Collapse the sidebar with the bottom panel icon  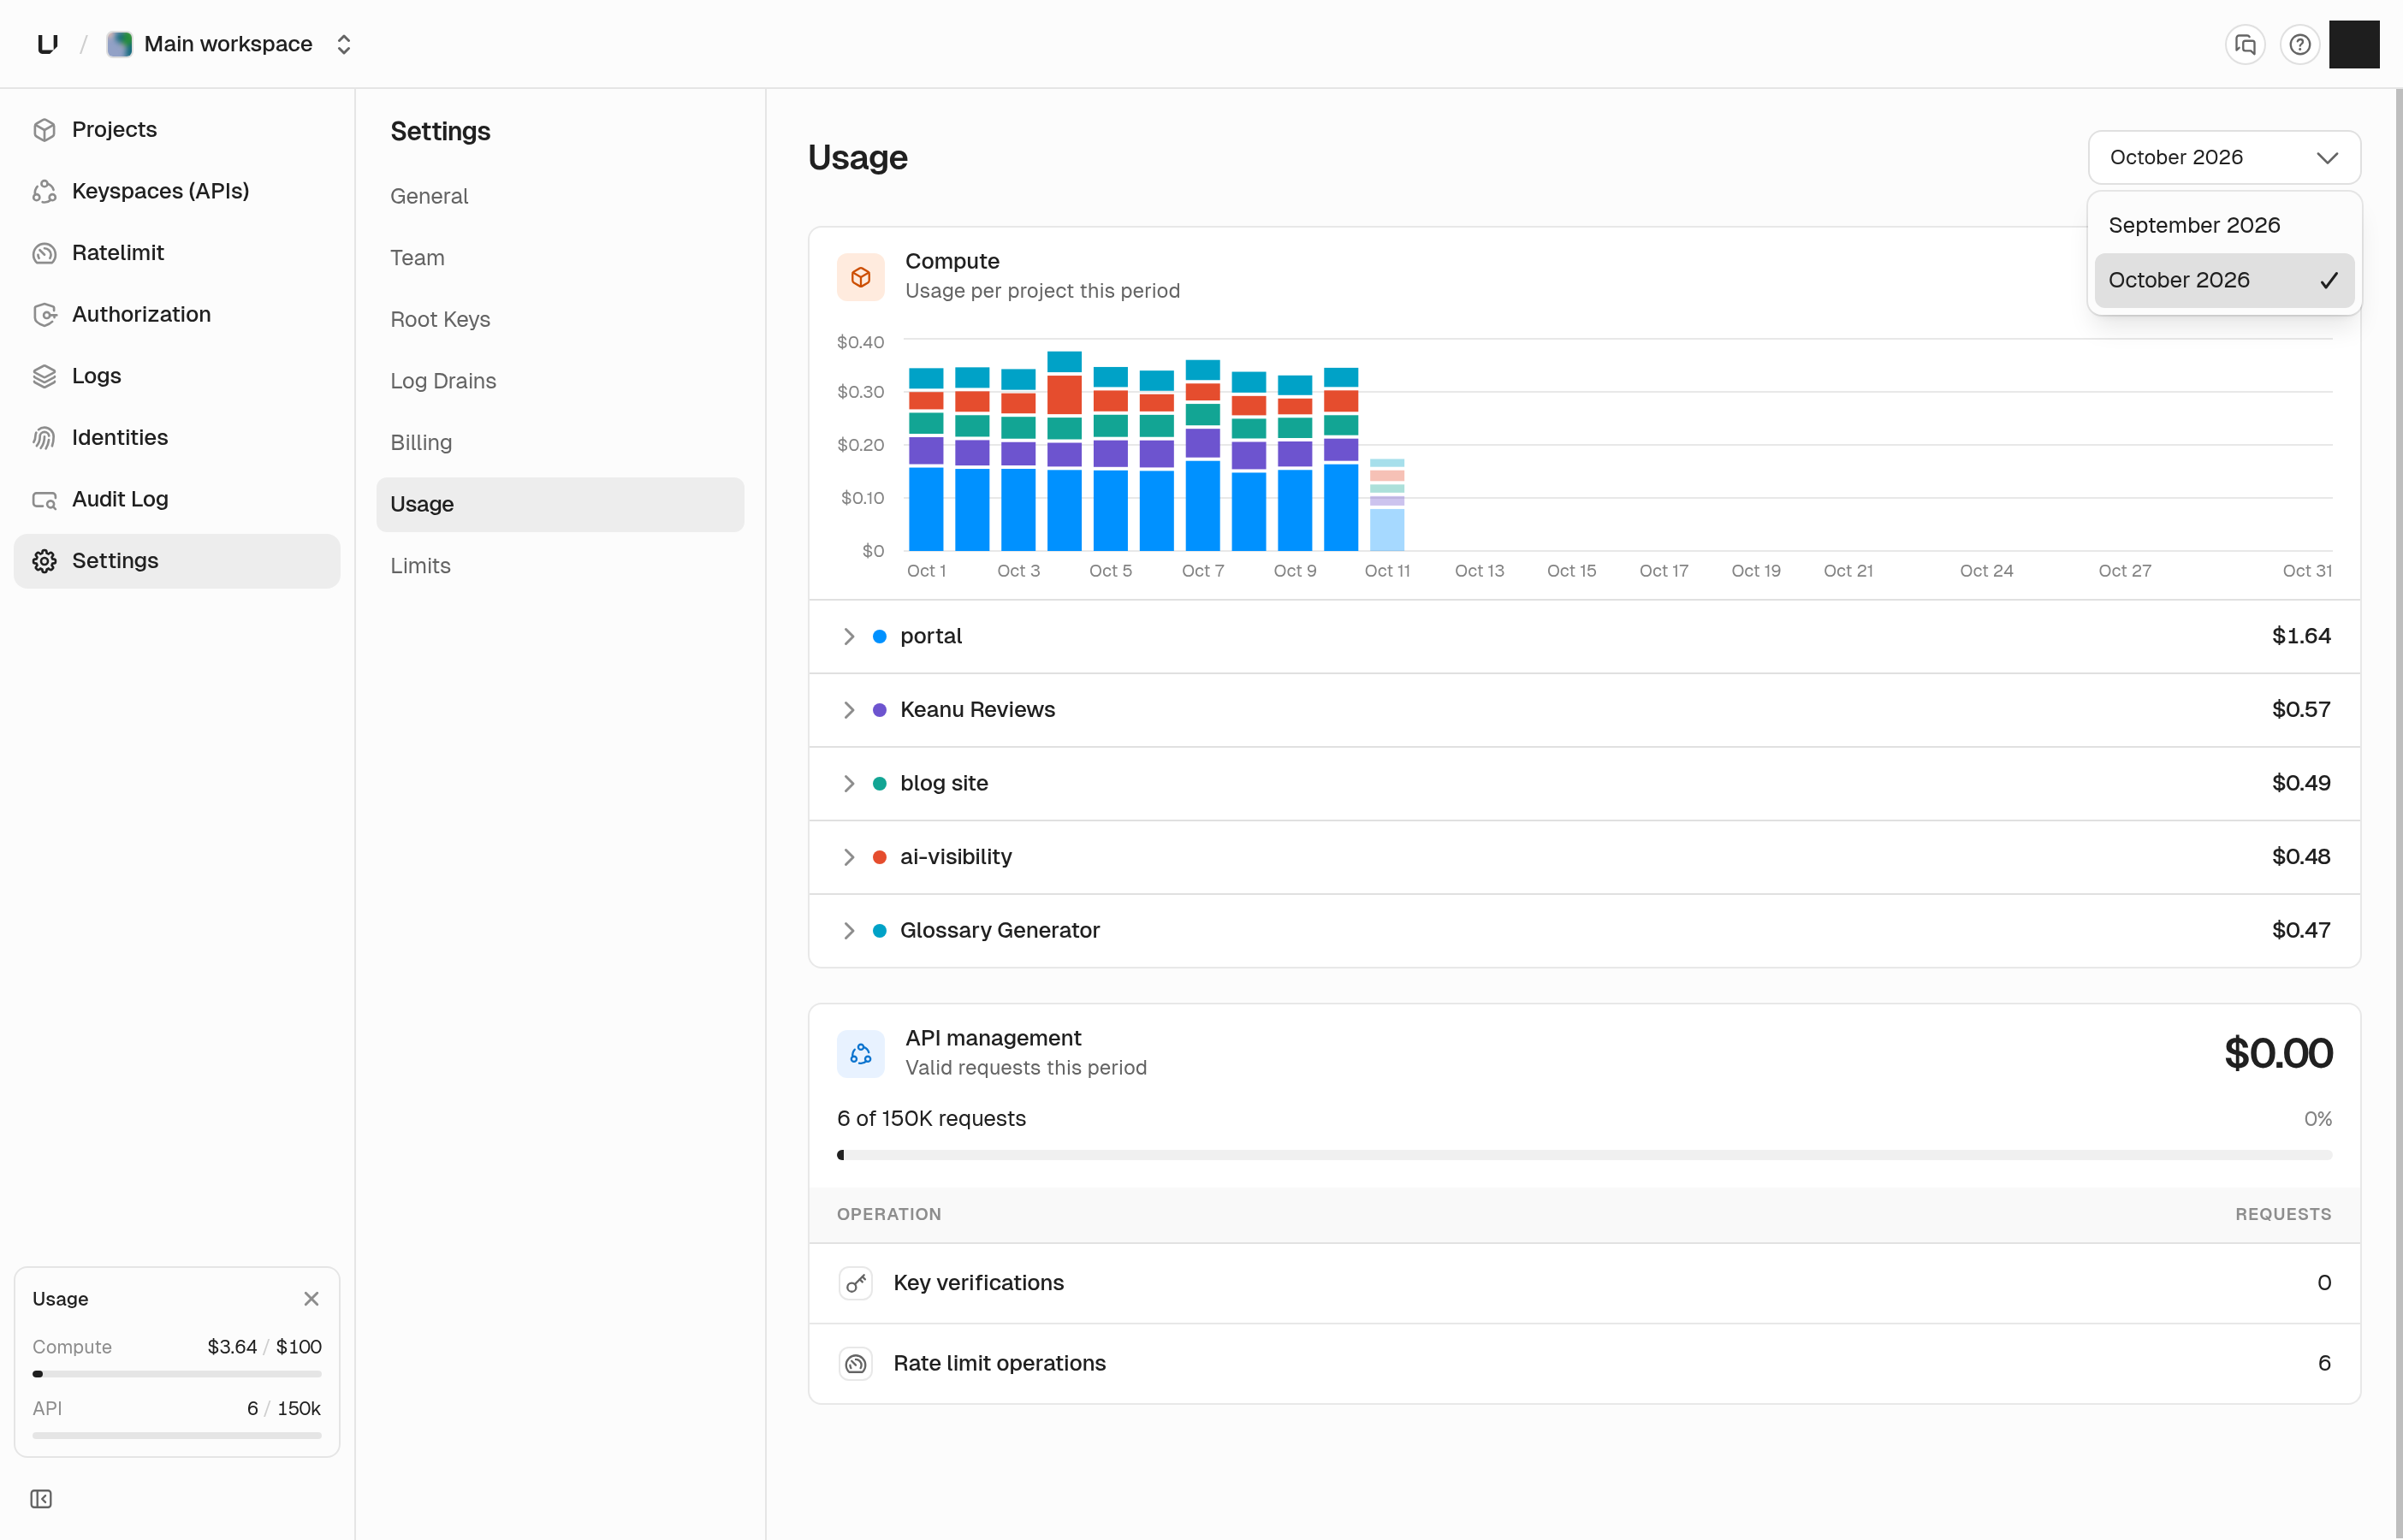pos(41,1498)
